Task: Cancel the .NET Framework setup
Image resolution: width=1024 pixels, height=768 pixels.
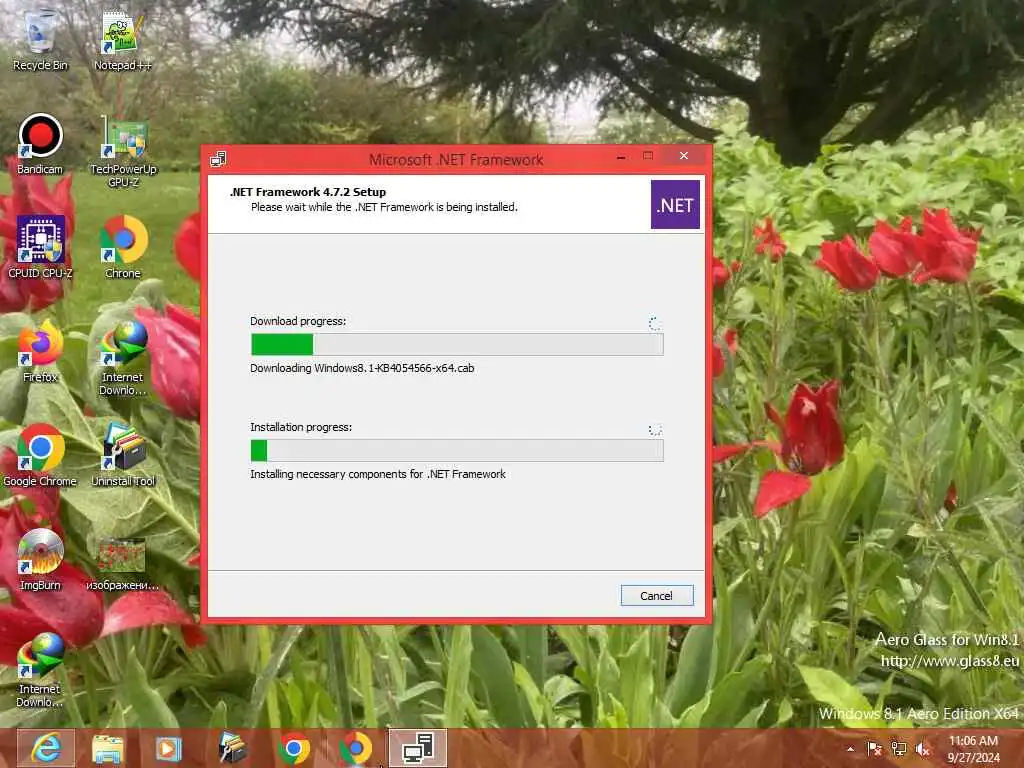Action: point(656,596)
